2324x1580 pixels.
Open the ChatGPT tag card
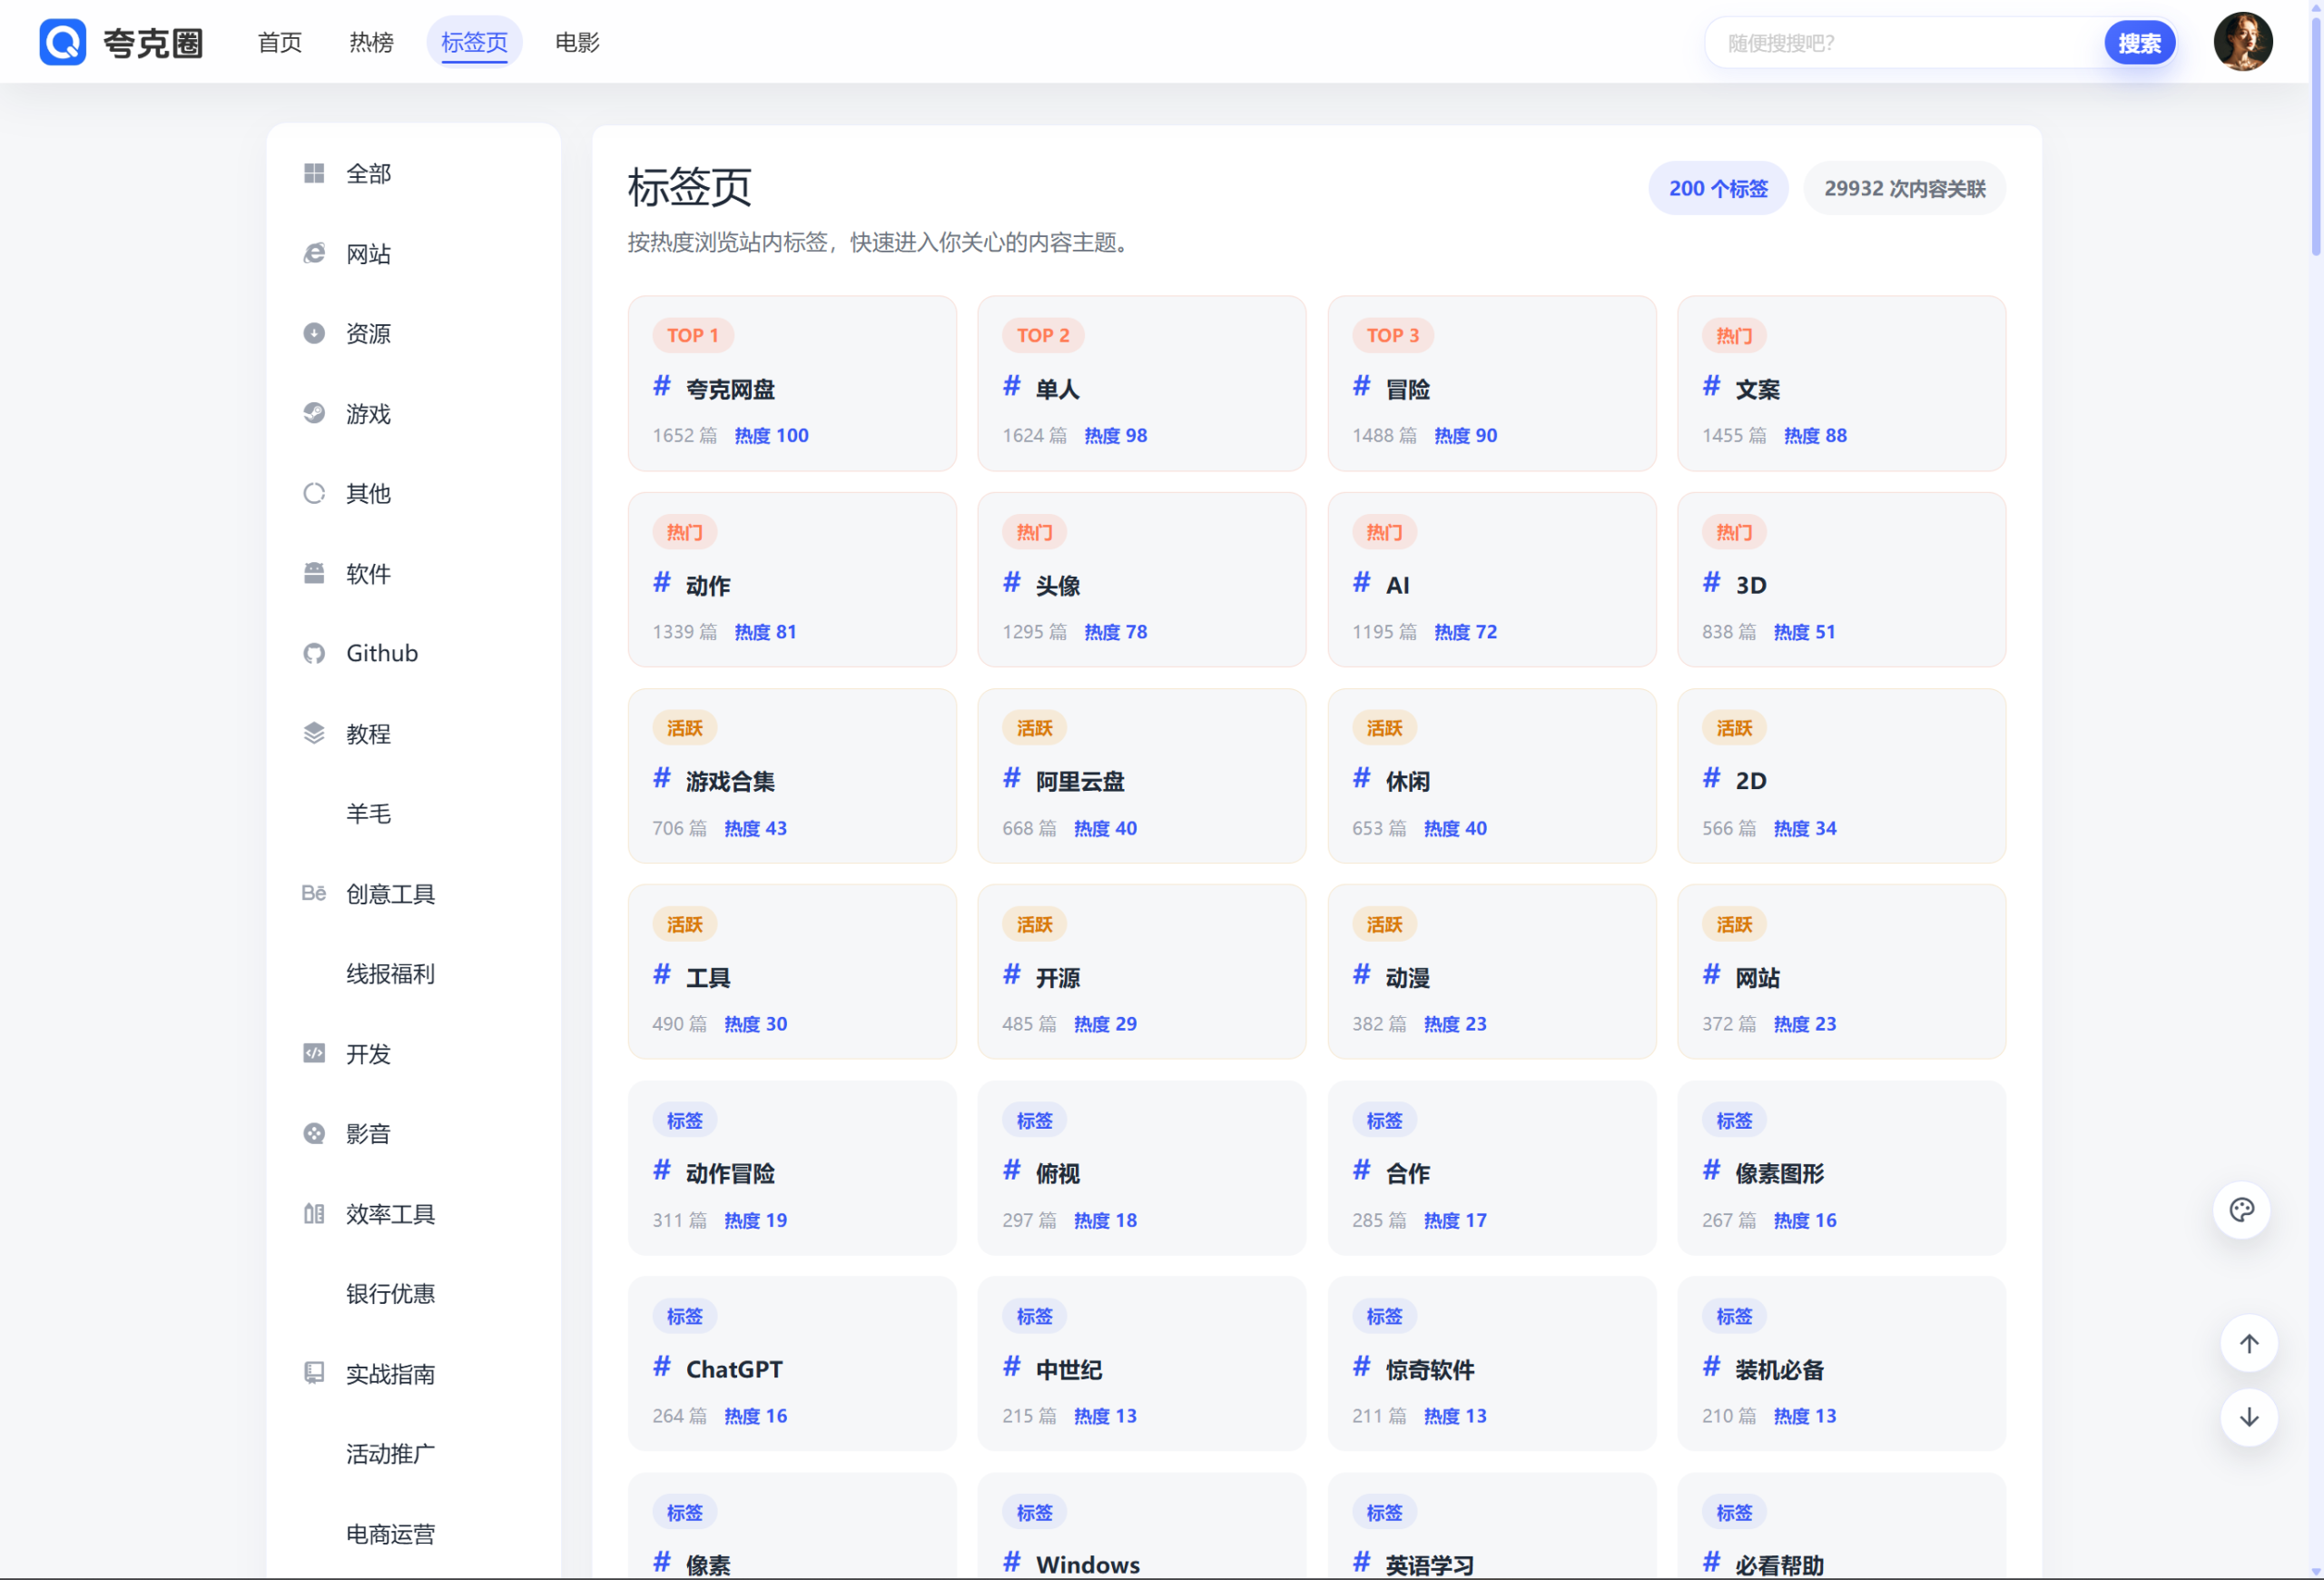click(792, 1363)
